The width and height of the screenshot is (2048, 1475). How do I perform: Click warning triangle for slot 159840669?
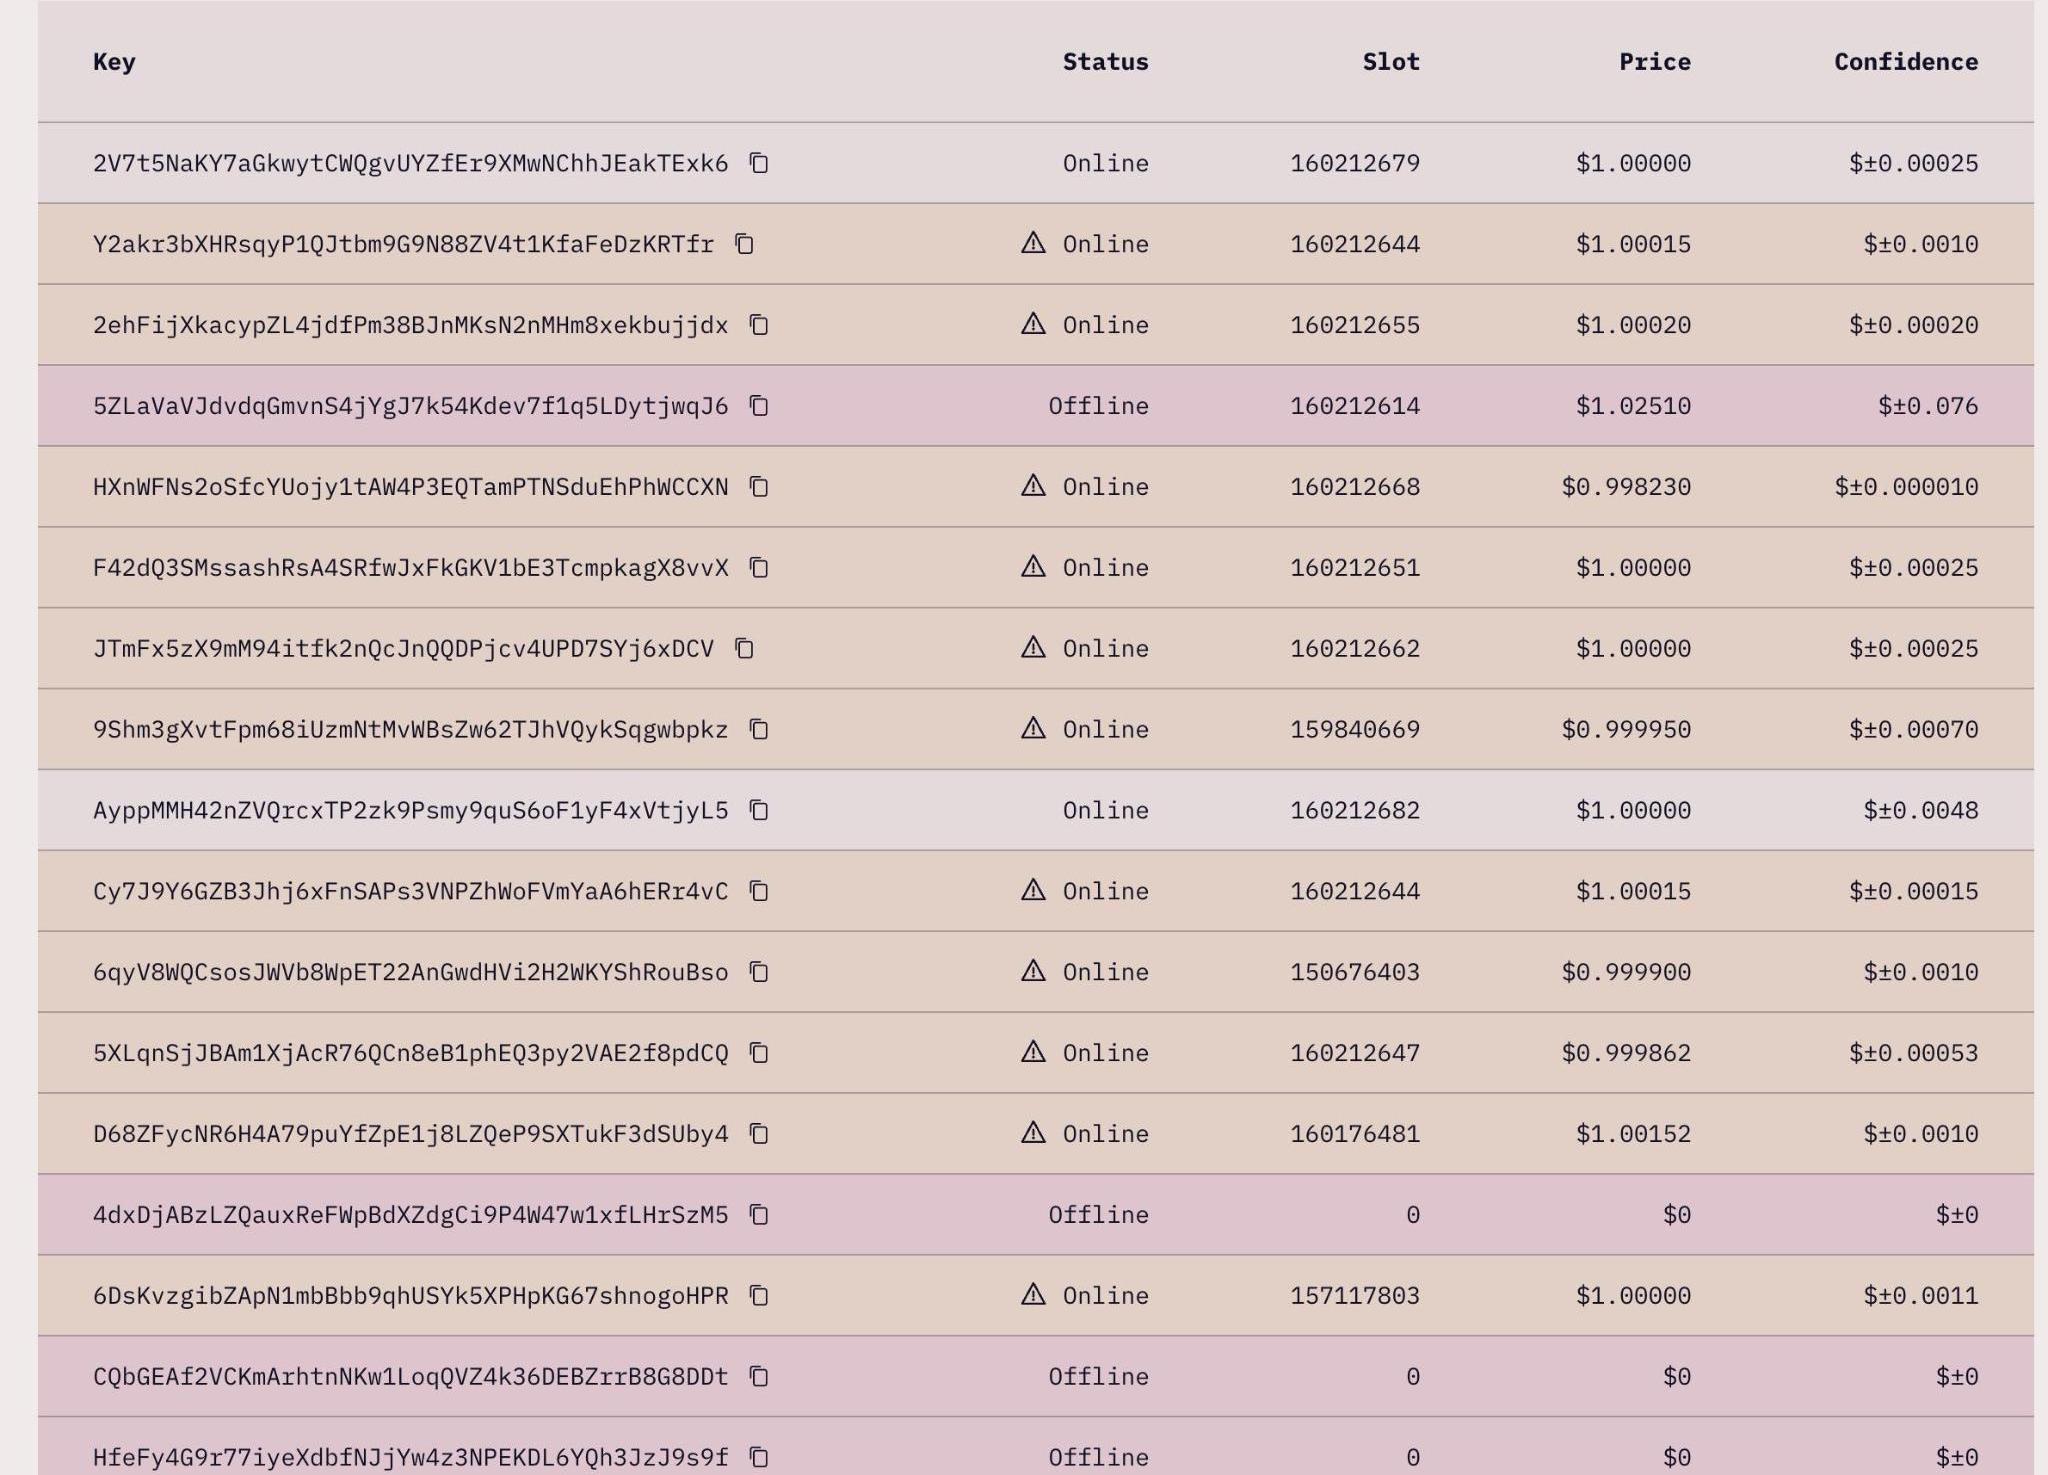[x=1033, y=729]
